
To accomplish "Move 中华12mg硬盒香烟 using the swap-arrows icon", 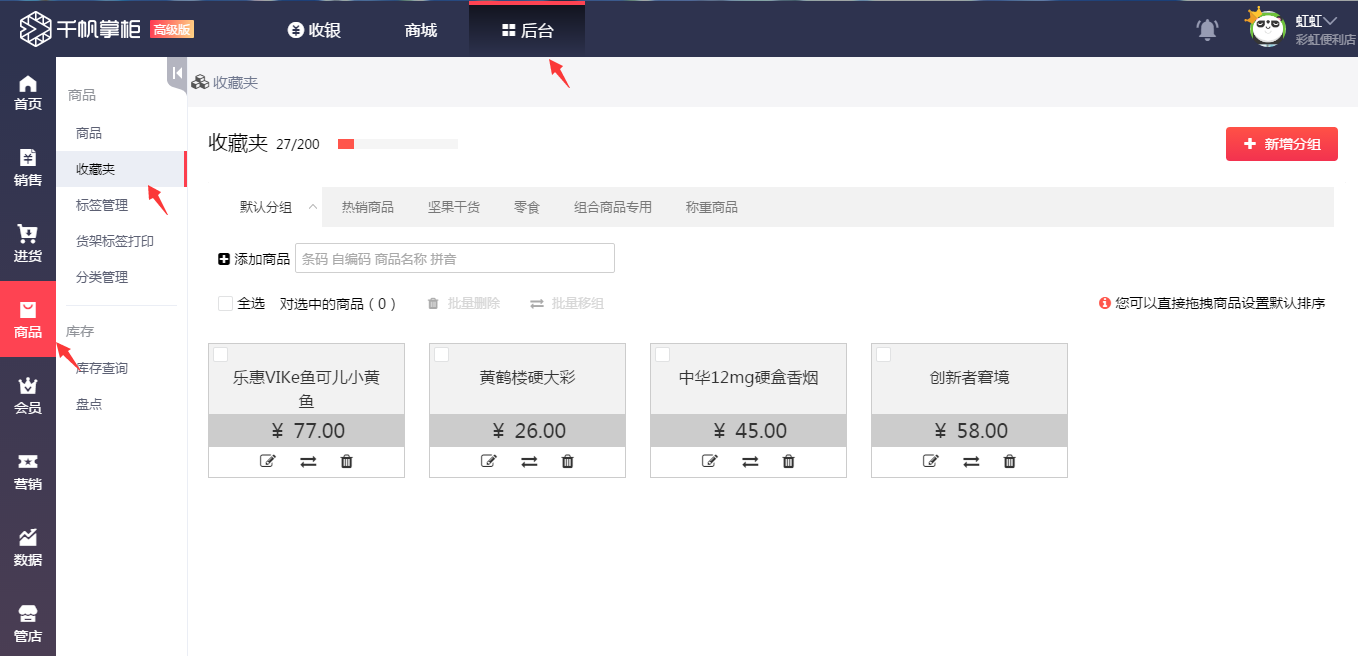I will 750,461.
